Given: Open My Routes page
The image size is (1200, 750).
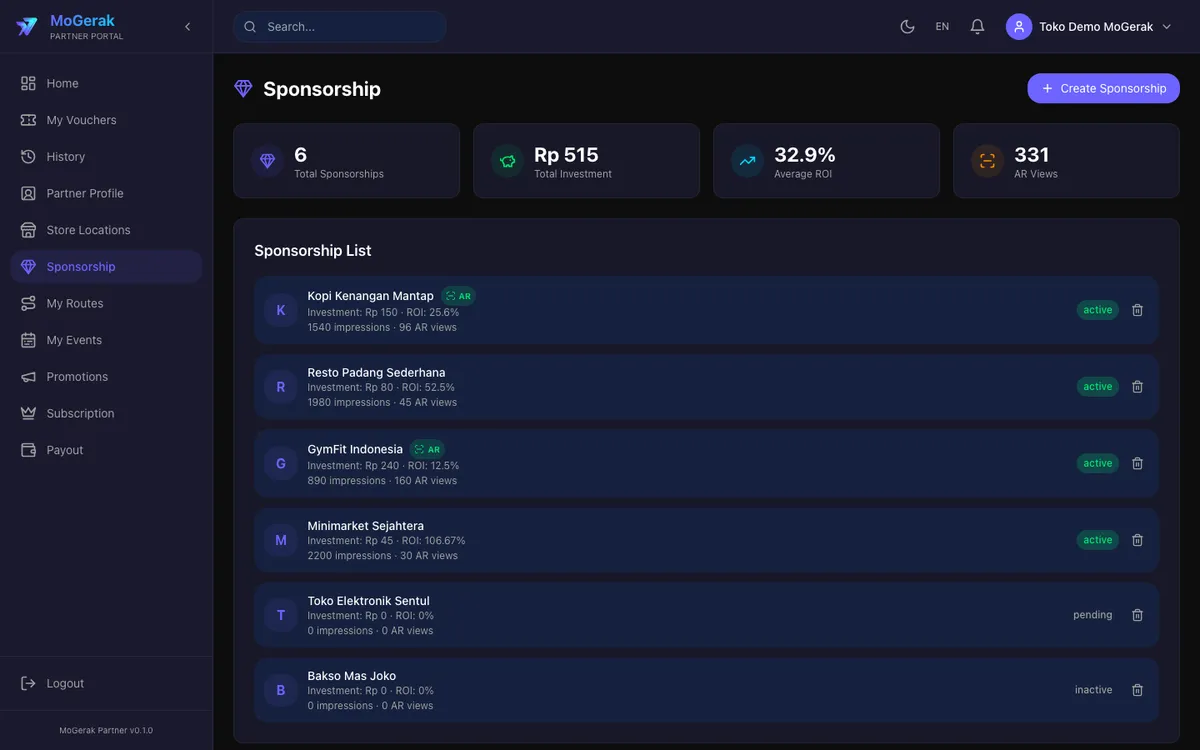Looking at the screenshot, I should coord(106,303).
